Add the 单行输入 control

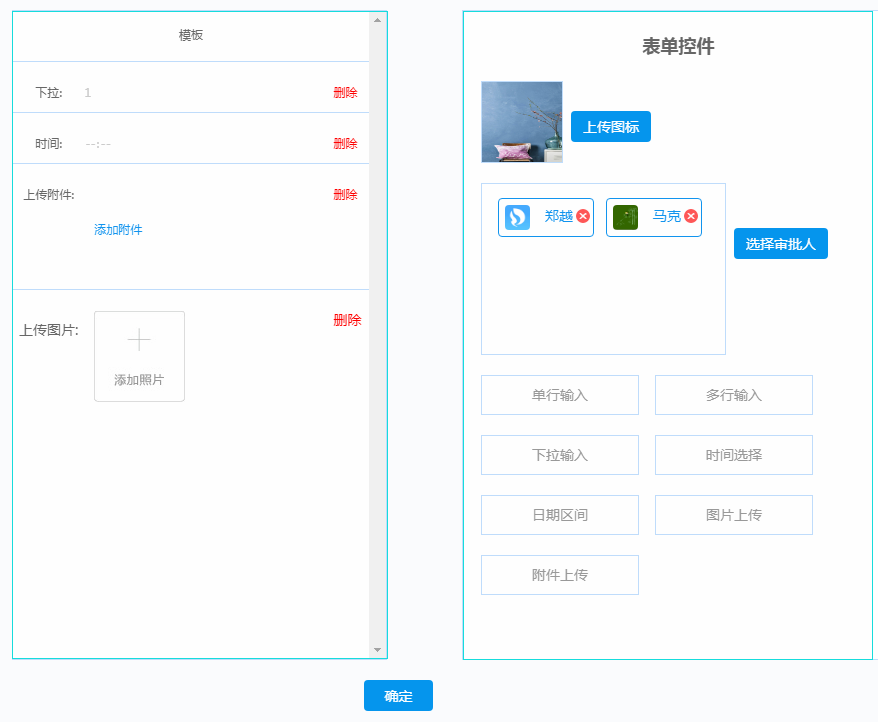pos(559,395)
